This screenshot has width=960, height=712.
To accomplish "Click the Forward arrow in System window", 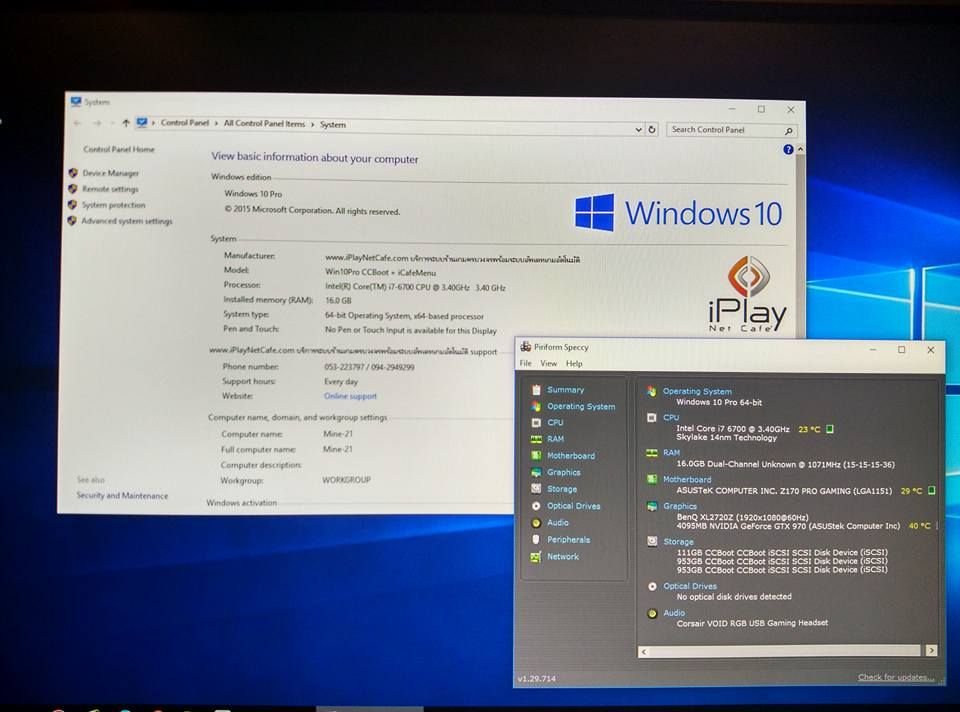I will coord(97,123).
